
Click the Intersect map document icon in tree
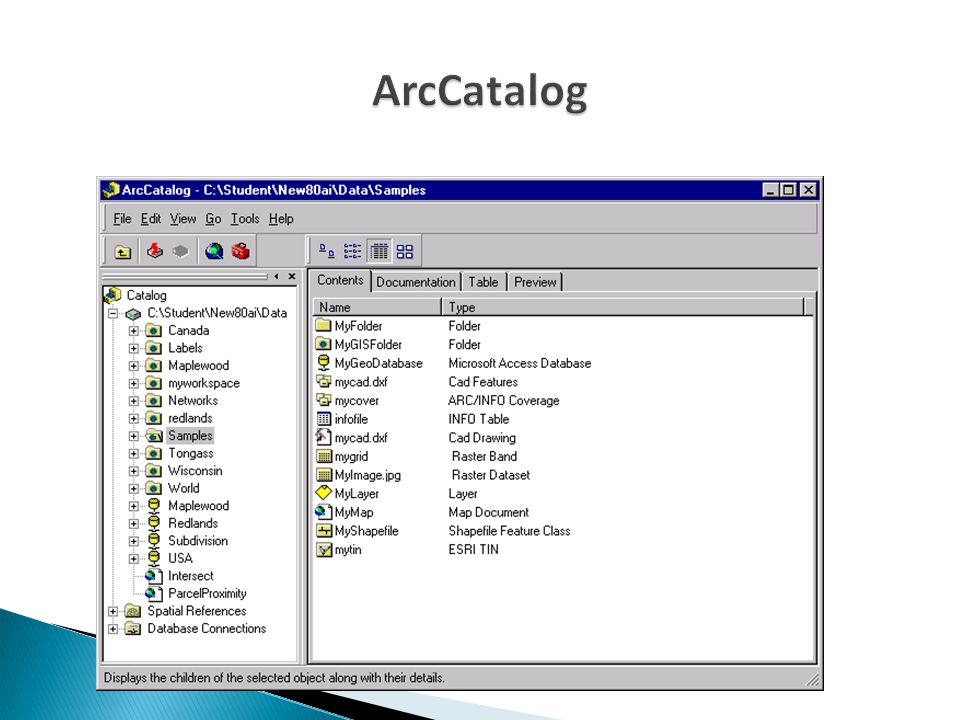154,576
